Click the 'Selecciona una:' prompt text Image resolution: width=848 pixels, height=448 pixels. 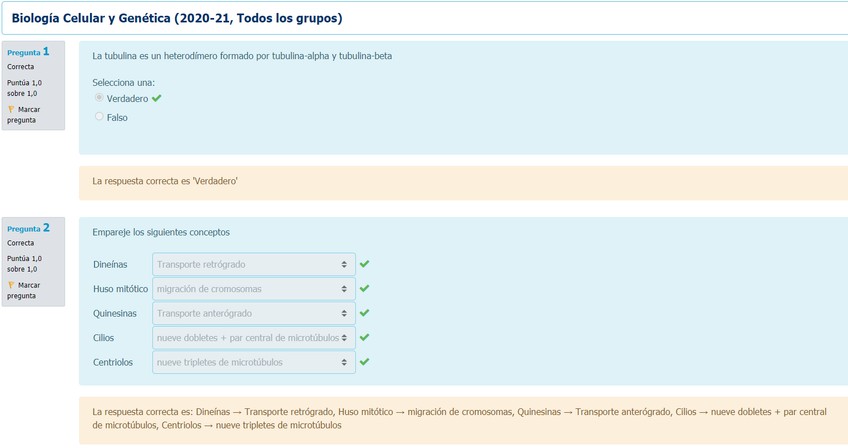click(x=123, y=83)
